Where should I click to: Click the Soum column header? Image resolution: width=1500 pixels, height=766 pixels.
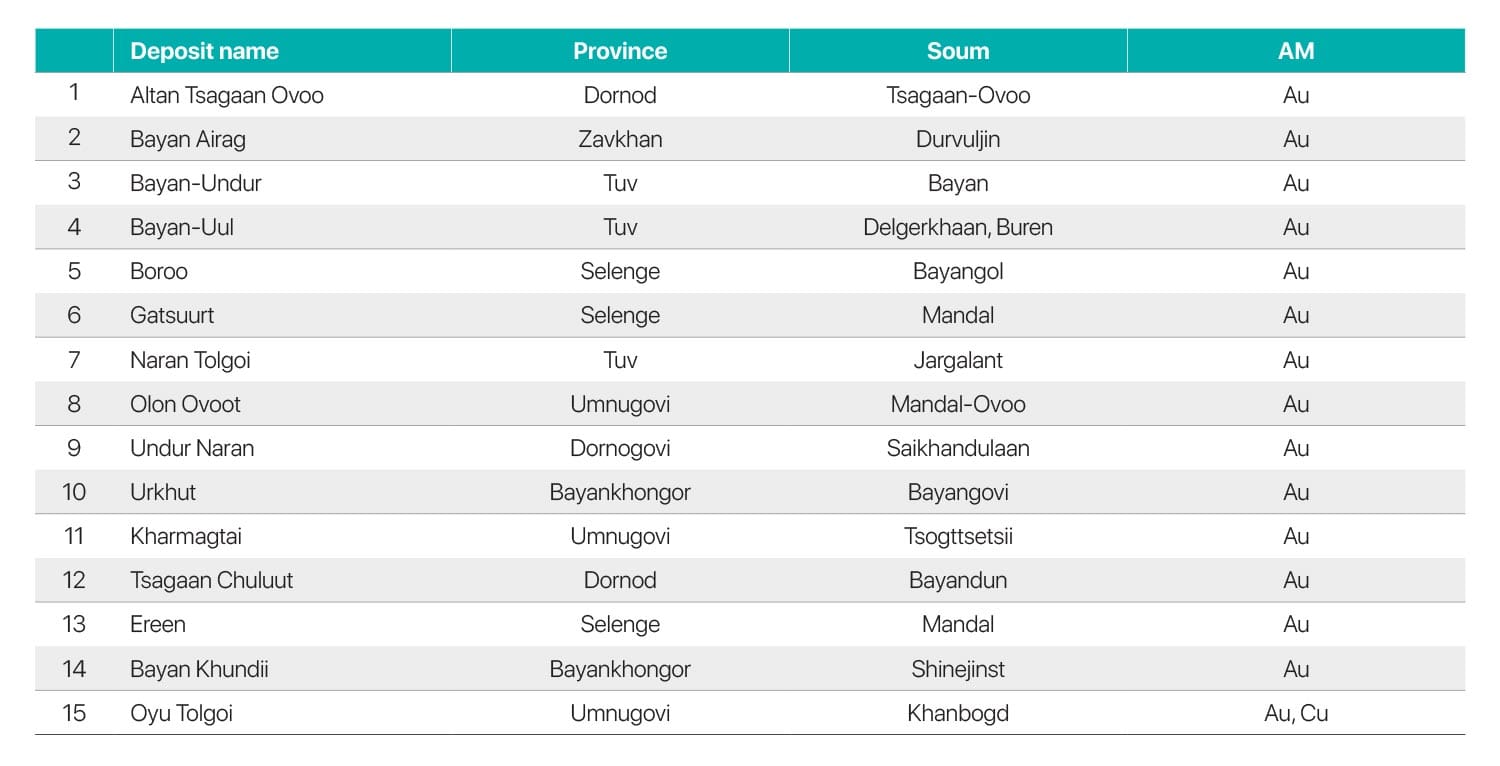pos(957,51)
